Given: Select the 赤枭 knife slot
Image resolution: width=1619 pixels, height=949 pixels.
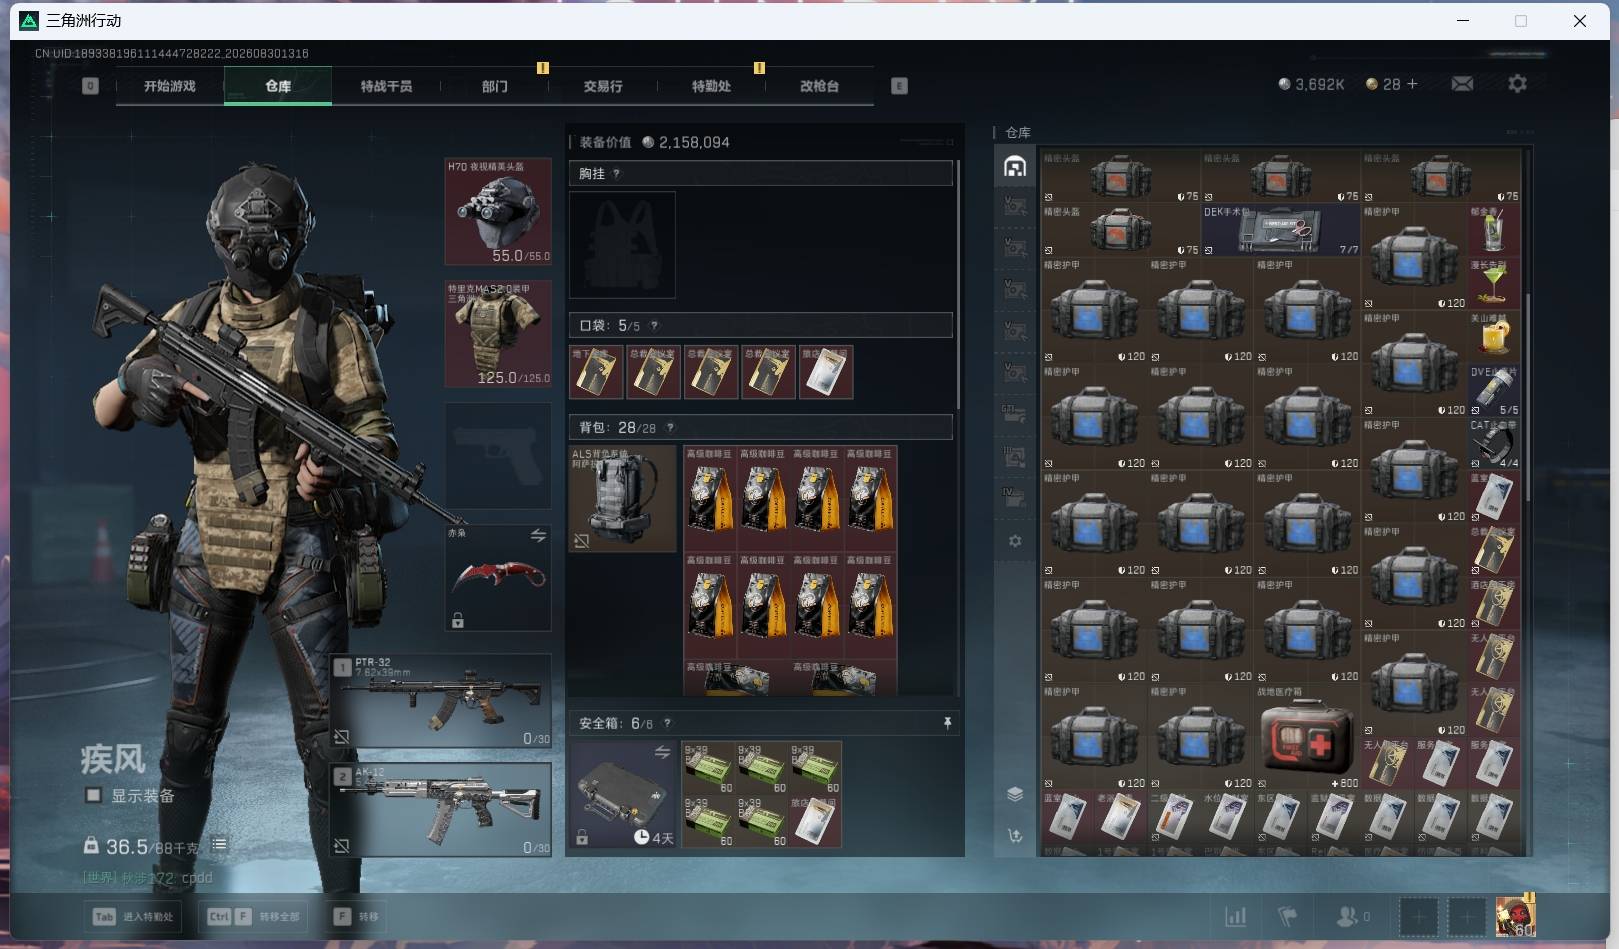Looking at the screenshot, I should click(x=498, y=578).
